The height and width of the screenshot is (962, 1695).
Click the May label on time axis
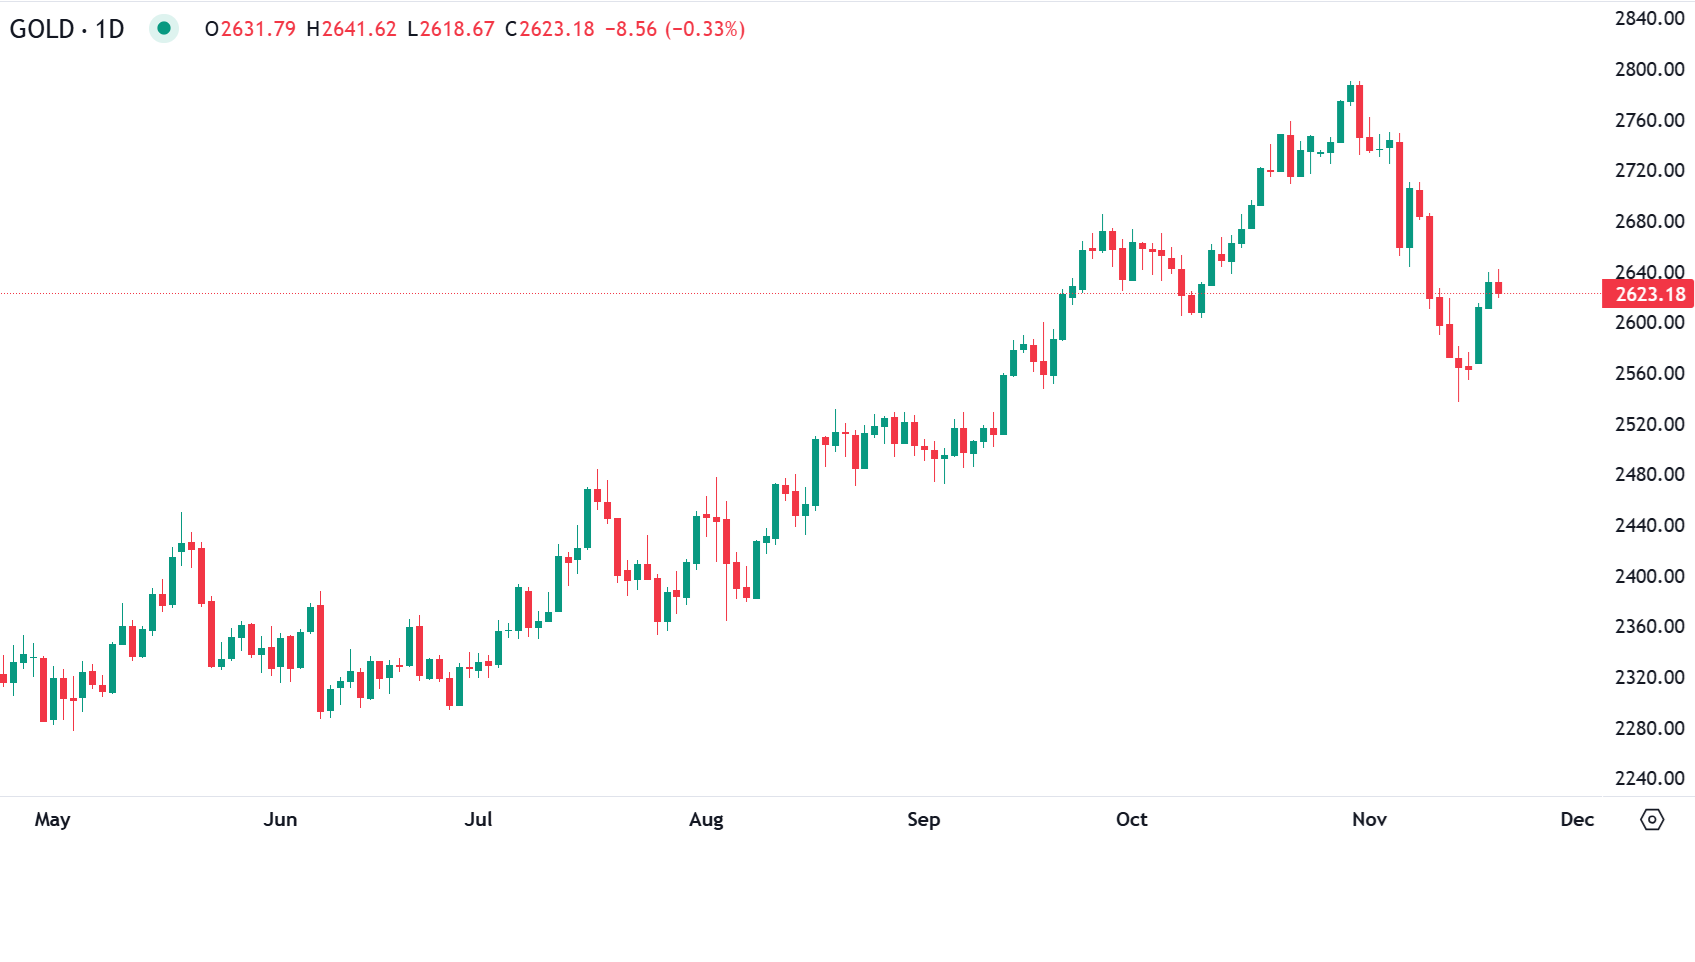click(x=52, y=820)
